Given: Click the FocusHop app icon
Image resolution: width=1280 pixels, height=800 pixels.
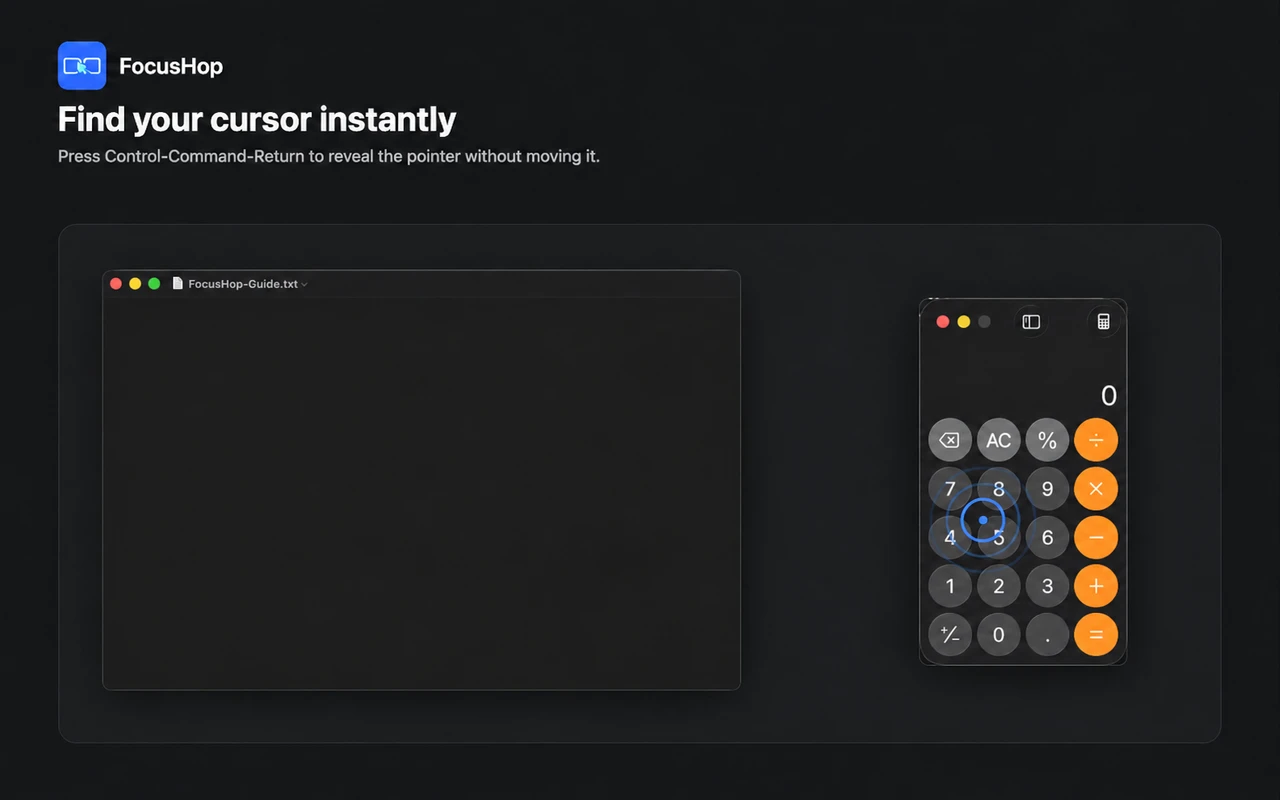Looking at the screenshot, I should pyautogui.click(x=82, y=66).
